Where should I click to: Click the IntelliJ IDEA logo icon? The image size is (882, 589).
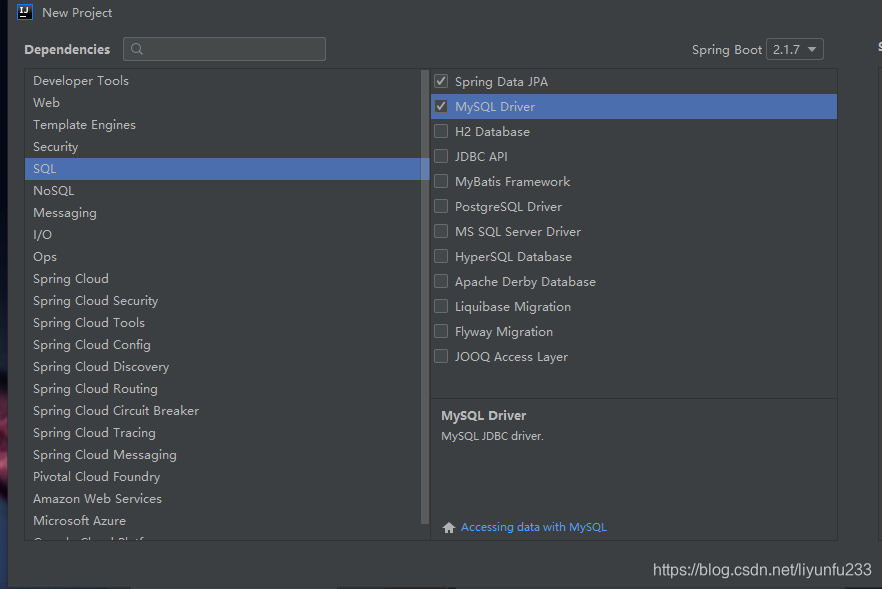tap(25, 12)
